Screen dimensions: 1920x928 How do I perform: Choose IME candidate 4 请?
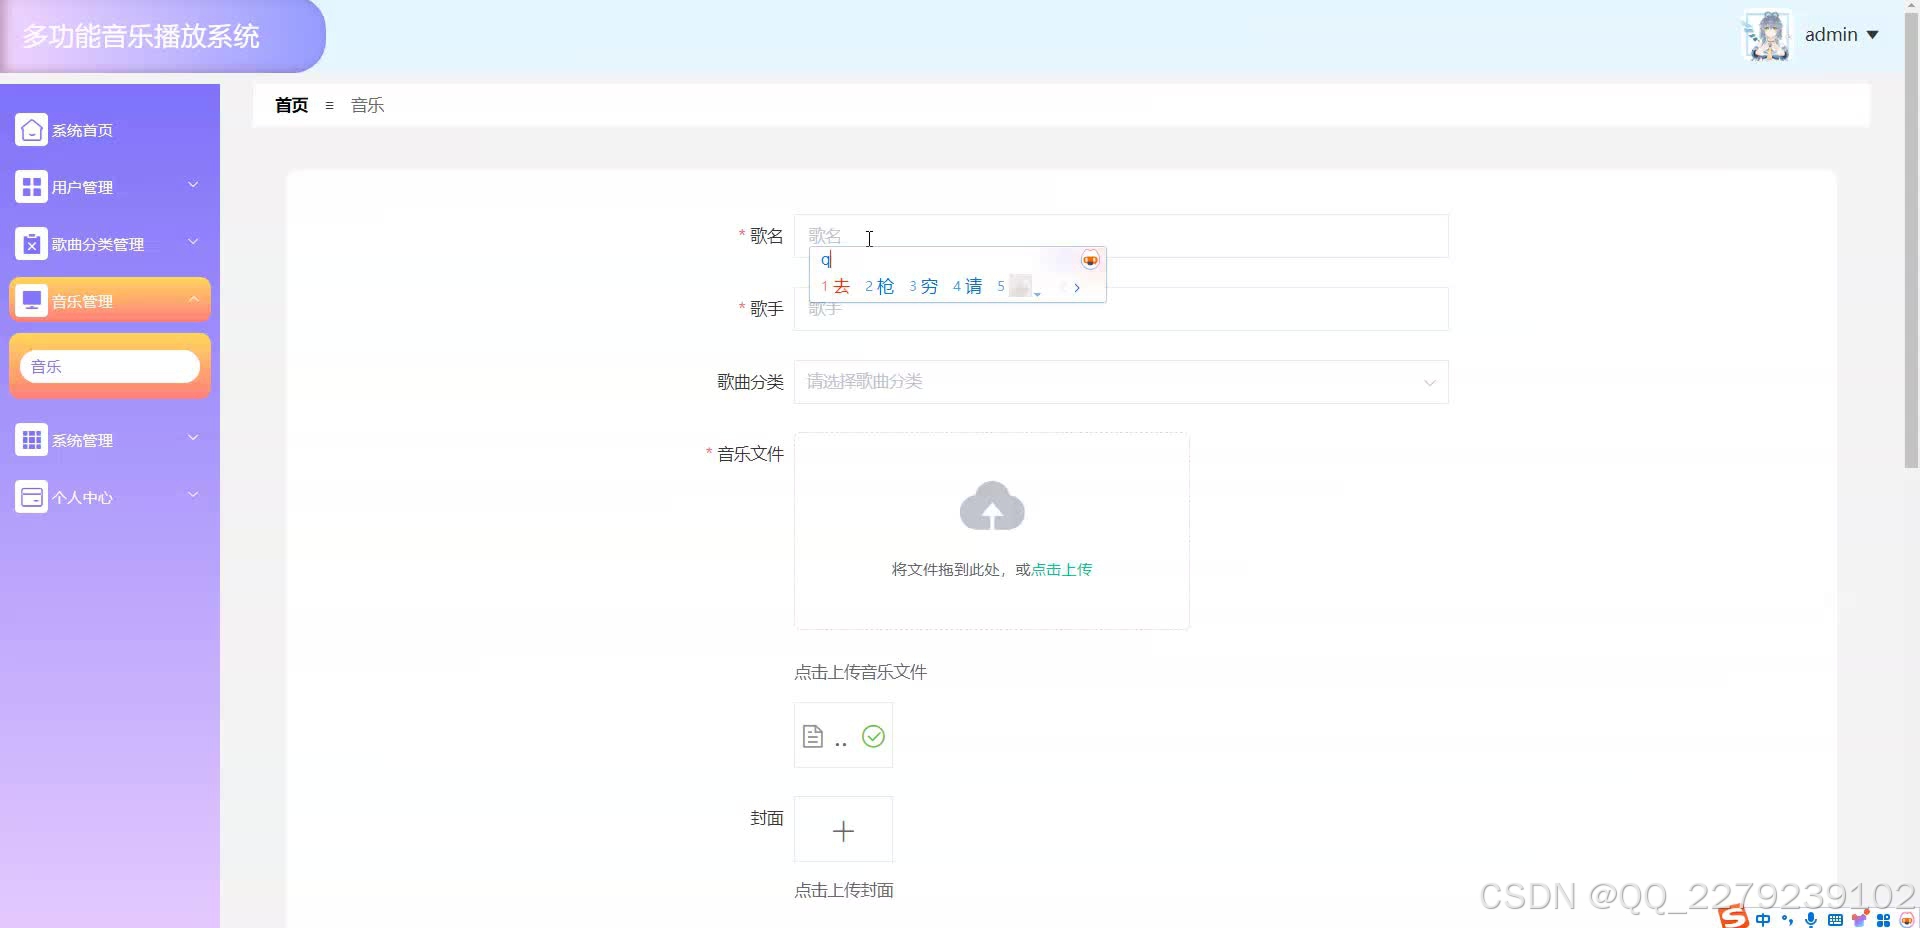point(968,287)
